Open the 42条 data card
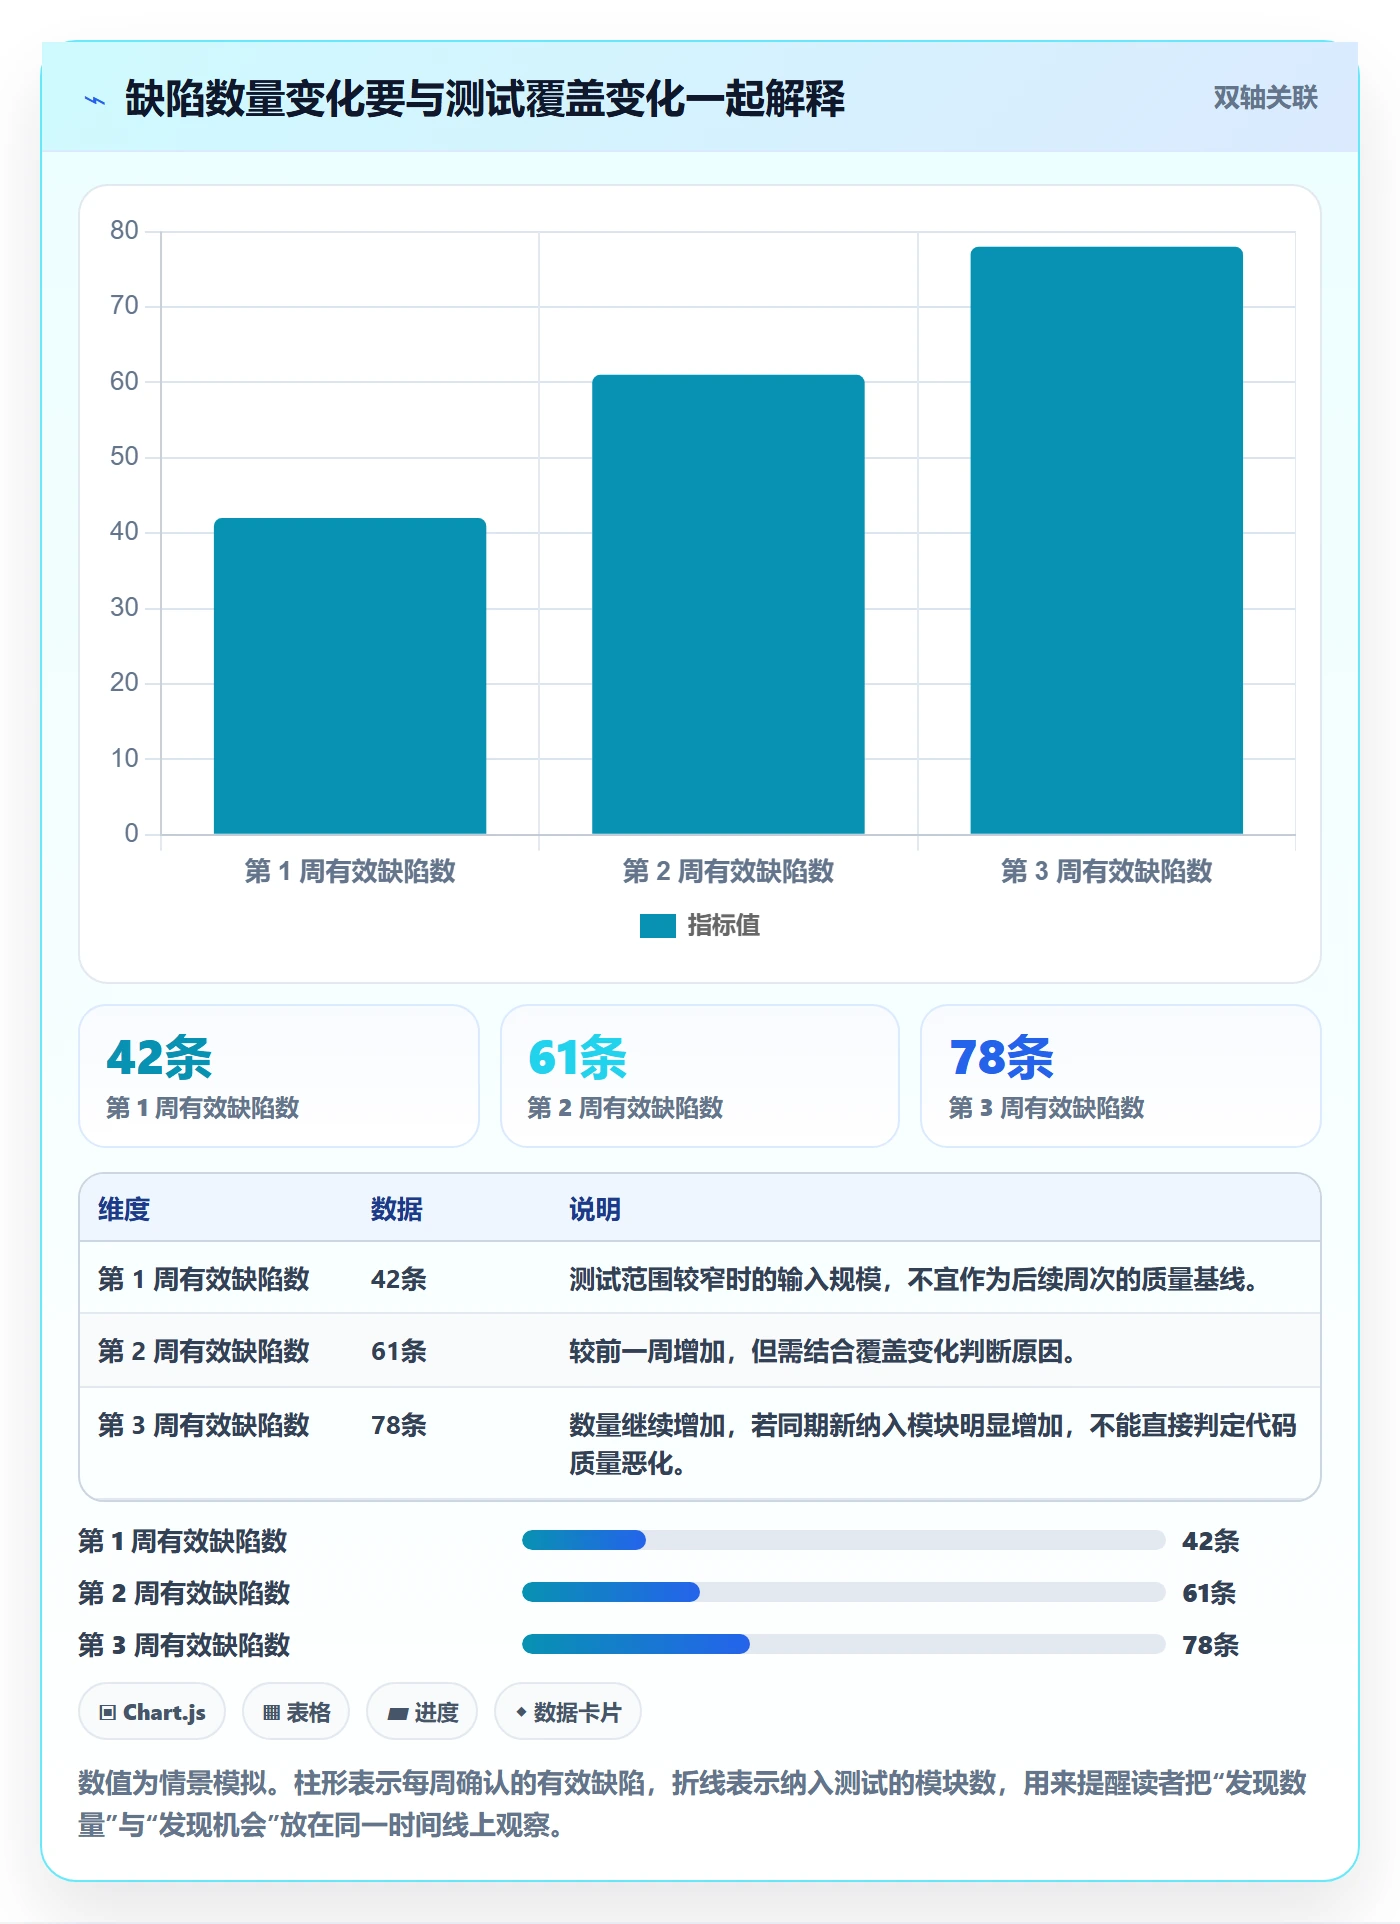Image resolution: width=1400 pixels, height=1924 pixels. point(279,1076)
